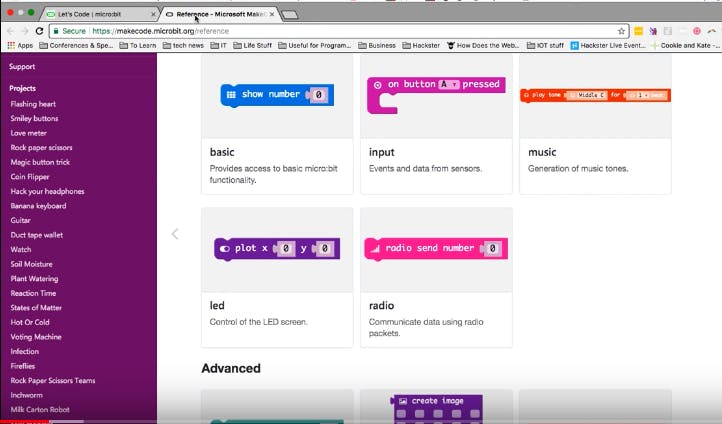Open Rock paper scissors project
The width and height of the screenshot is (722, 424).
point(41,147)
